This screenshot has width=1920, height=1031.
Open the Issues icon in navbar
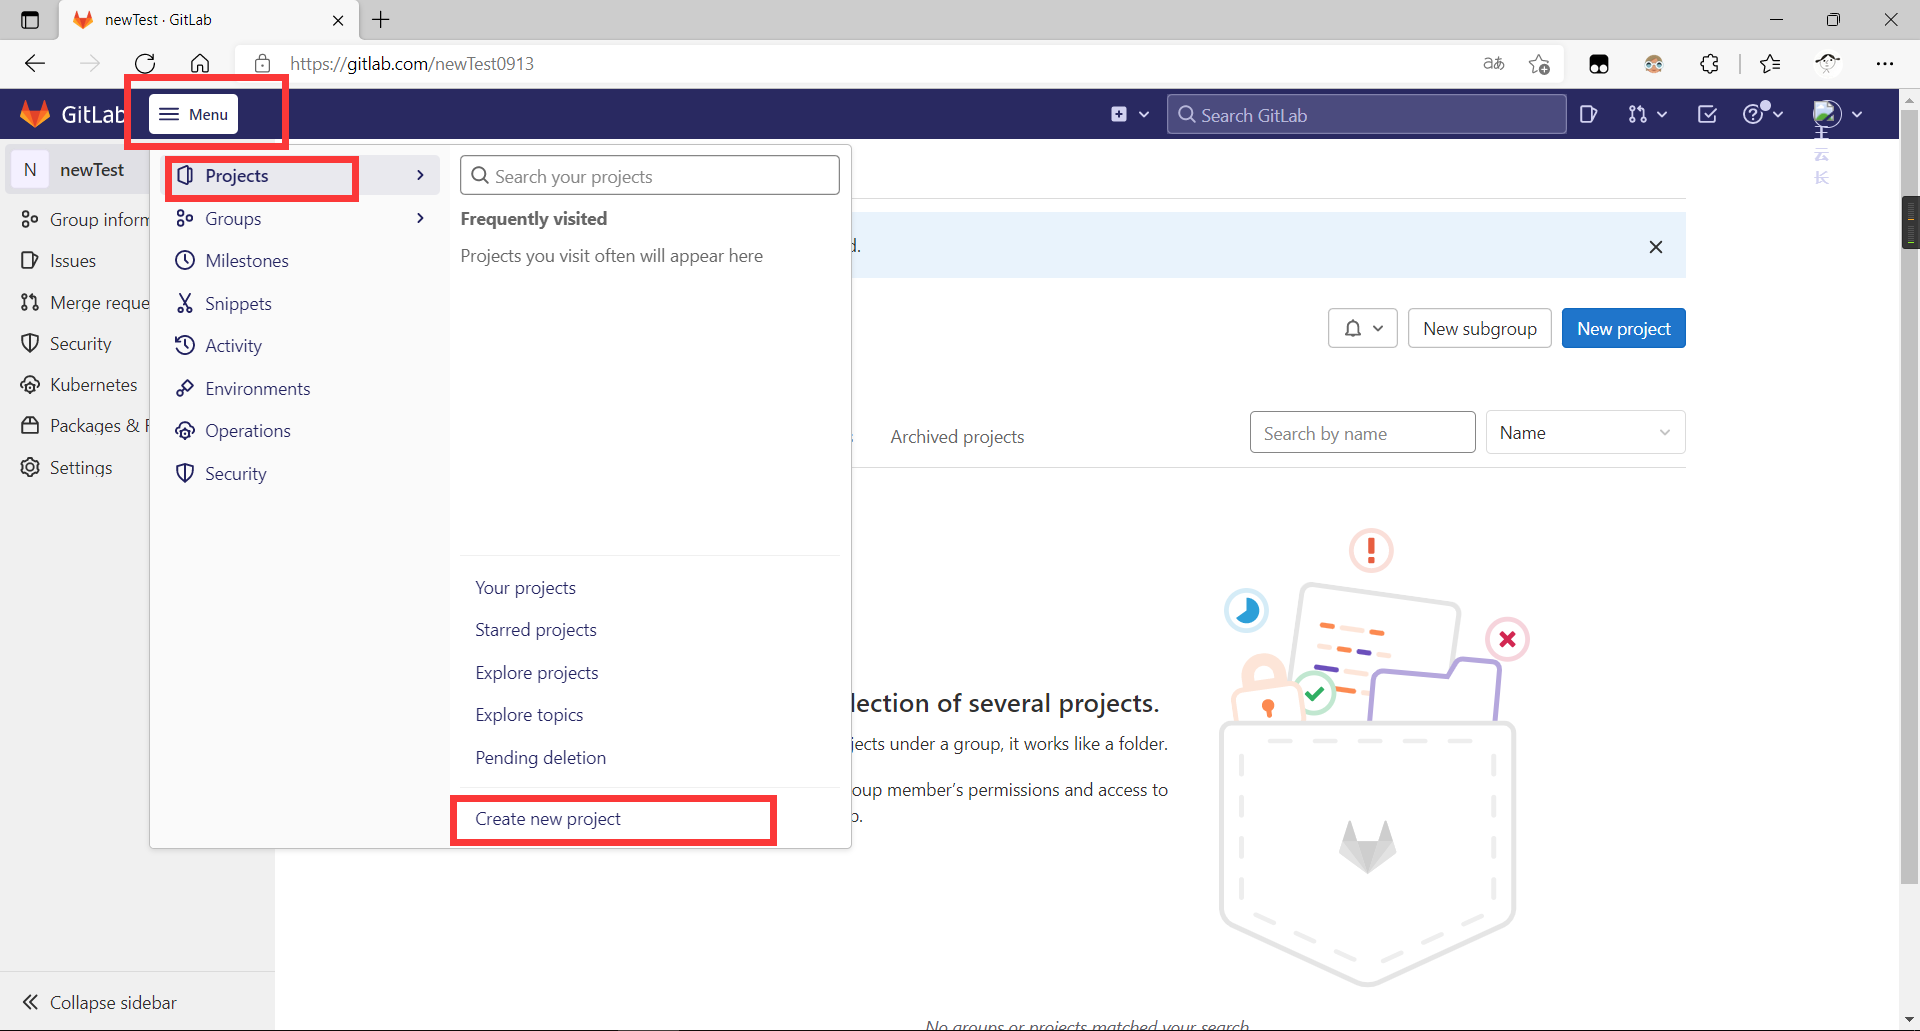pyautogui.click(x=1588, y=115)
